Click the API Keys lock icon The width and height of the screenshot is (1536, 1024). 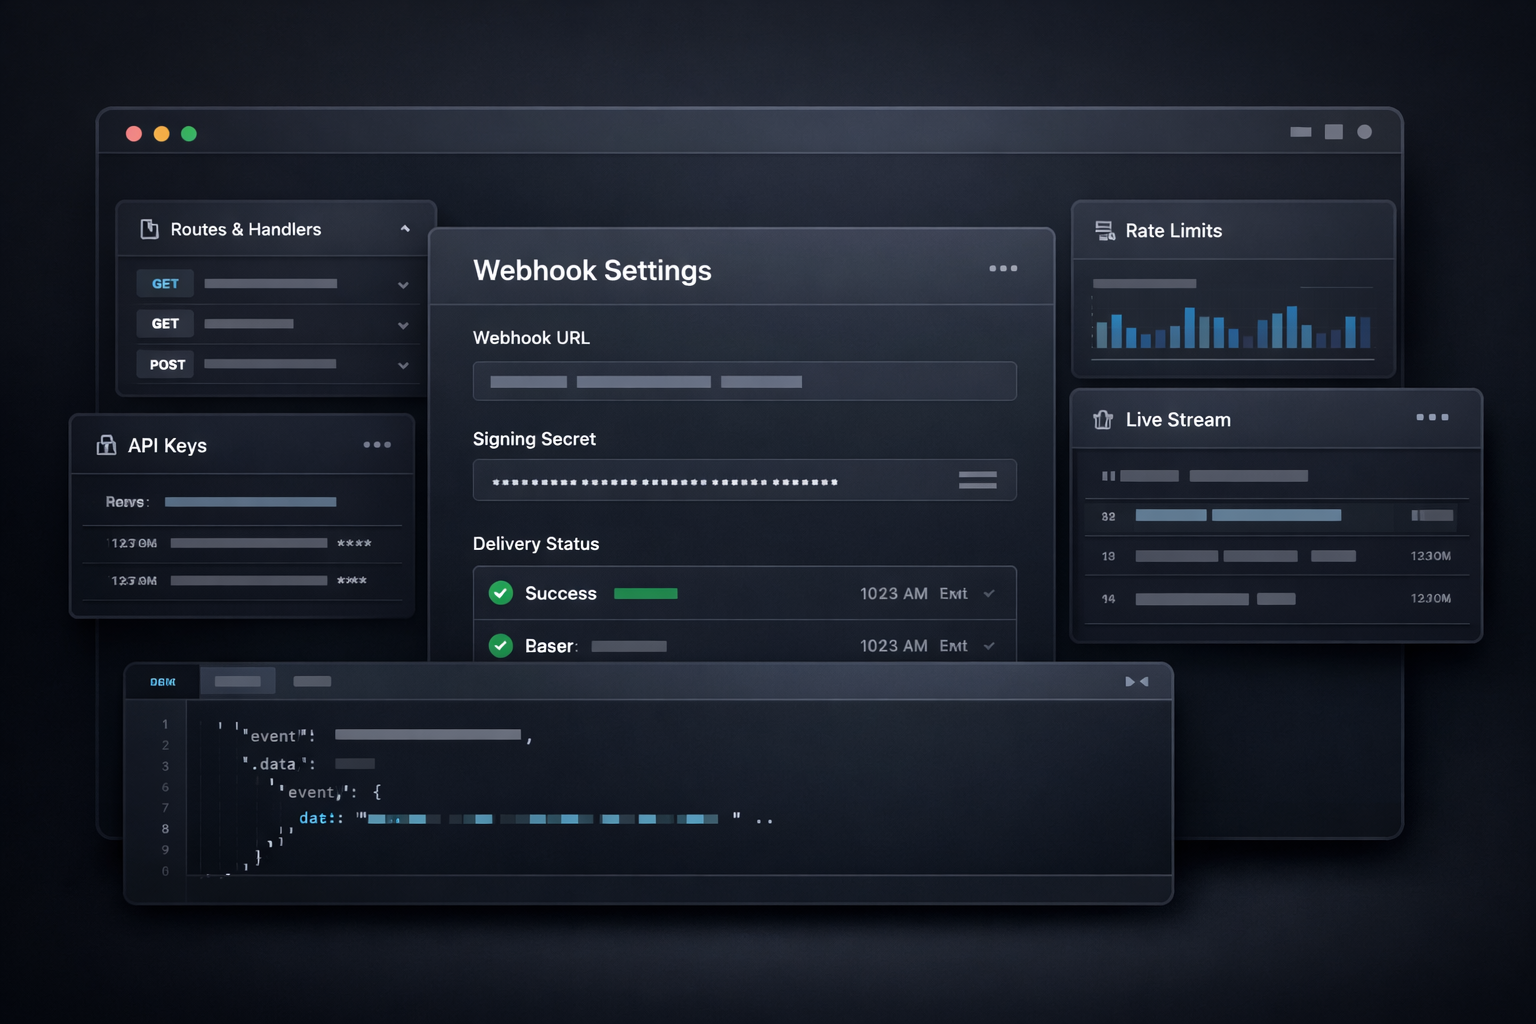pyautogui.click(x=106, y=445)
